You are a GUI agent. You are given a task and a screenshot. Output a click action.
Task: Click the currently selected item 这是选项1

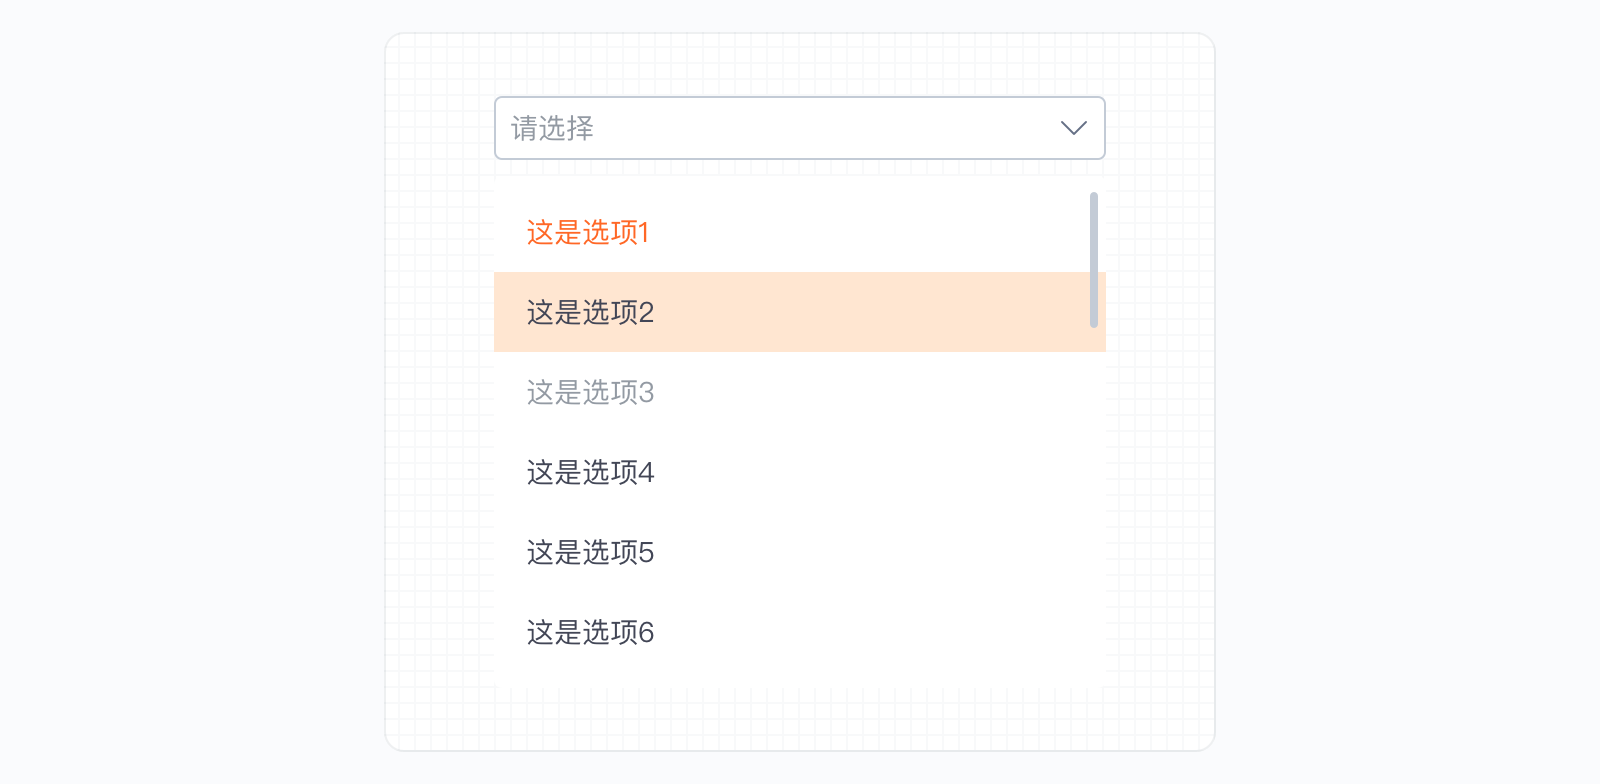tap(588, 232)
